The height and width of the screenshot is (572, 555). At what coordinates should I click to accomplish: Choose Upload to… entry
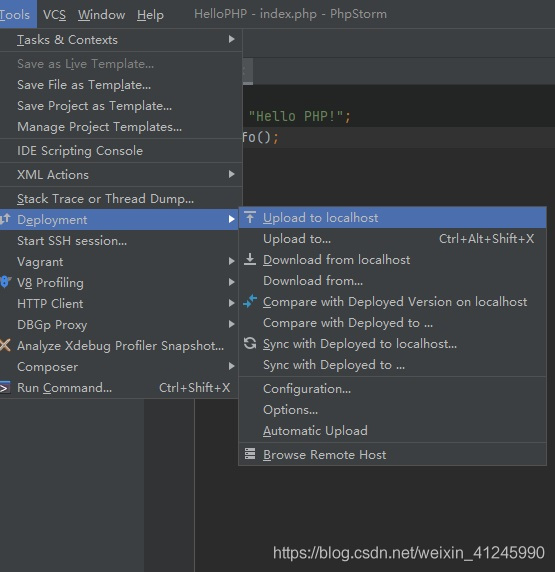tap(392, 239)
